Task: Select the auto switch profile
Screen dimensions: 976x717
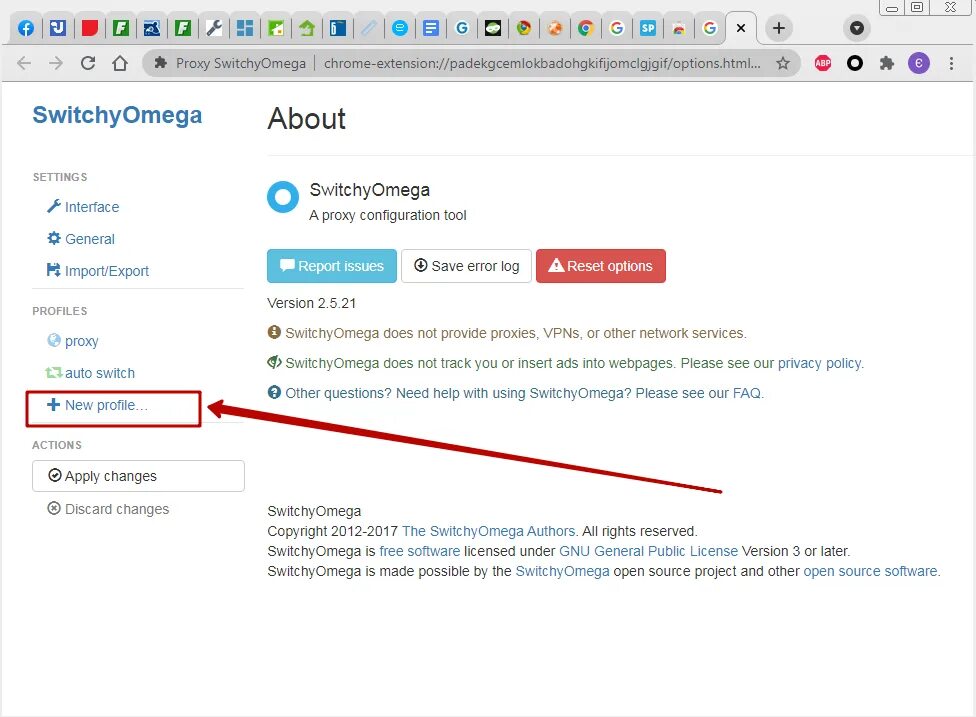Action: (100, 373)
